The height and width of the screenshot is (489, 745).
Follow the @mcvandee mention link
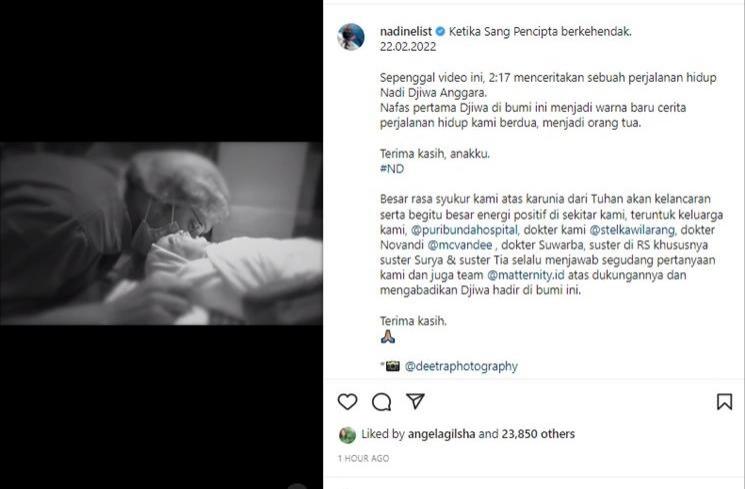(x=460, y=245)
